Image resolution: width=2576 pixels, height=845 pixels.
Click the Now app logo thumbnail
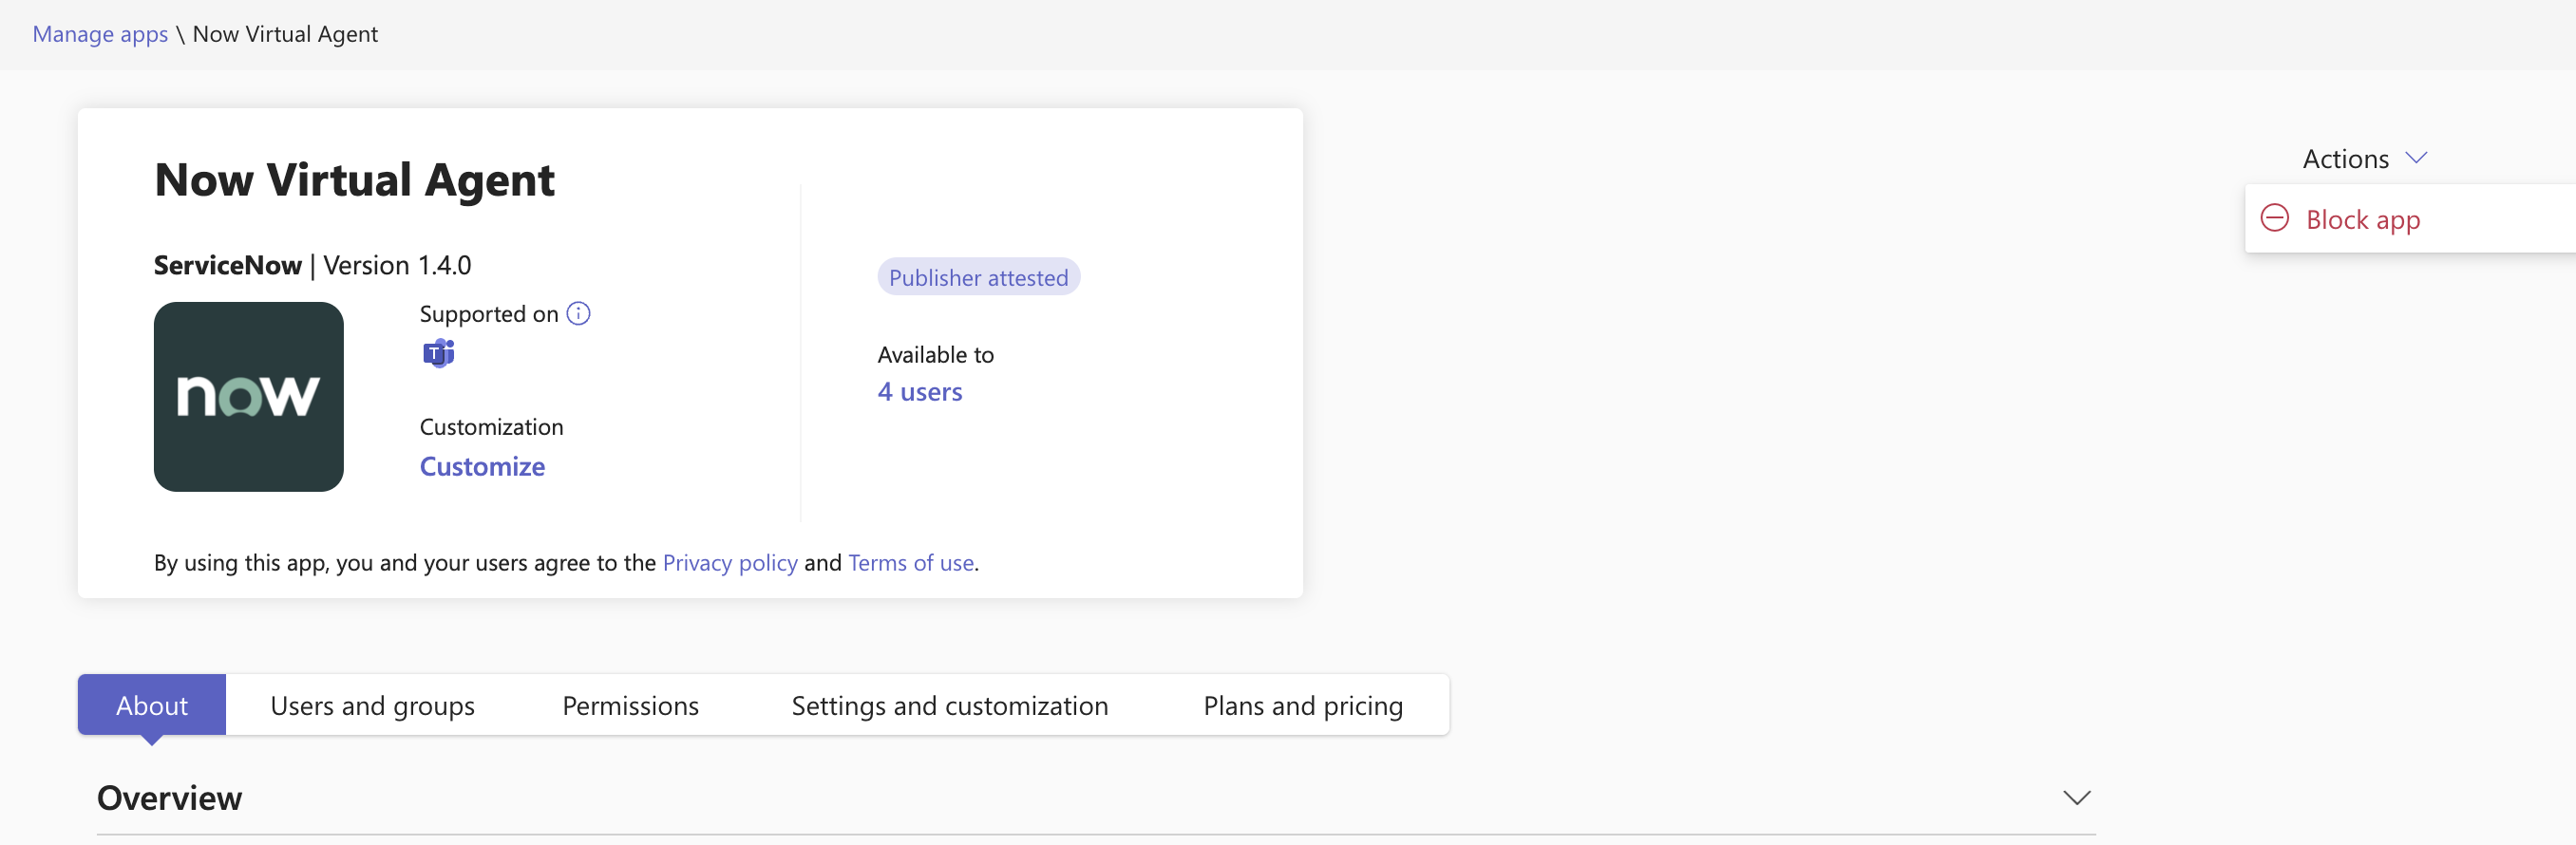tap(249, 397)
